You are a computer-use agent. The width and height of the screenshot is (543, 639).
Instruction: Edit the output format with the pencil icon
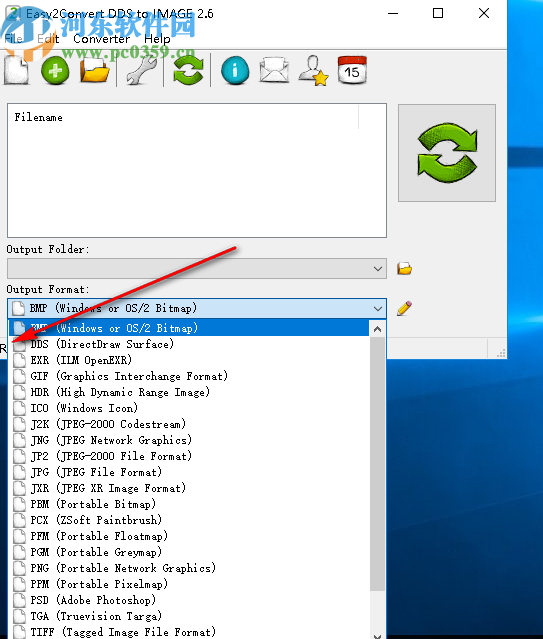click(404, 308)
